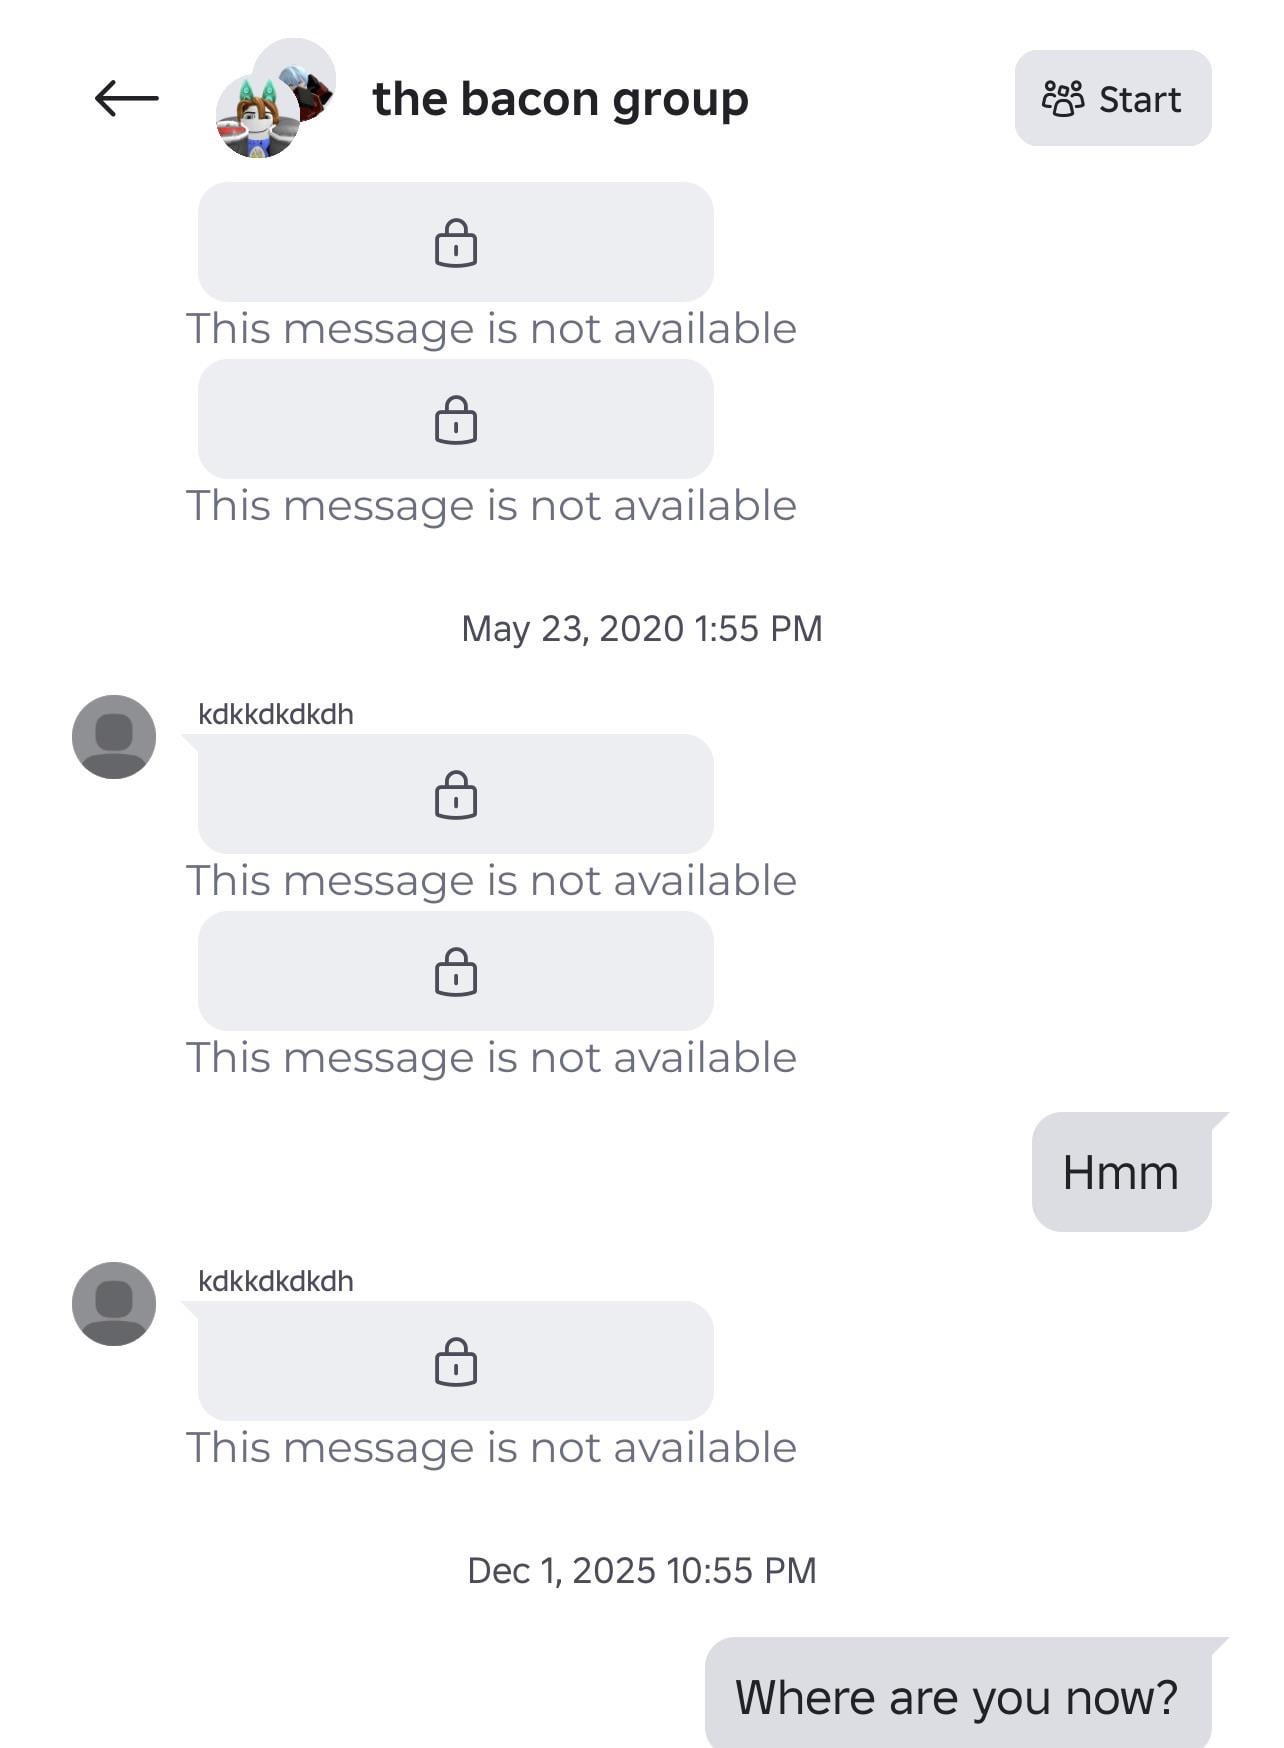Screen dimensions: 1284x1748
Task: Tap kdkkdkdkdh username below Hmm message
Action: (x=276, y=1281)
